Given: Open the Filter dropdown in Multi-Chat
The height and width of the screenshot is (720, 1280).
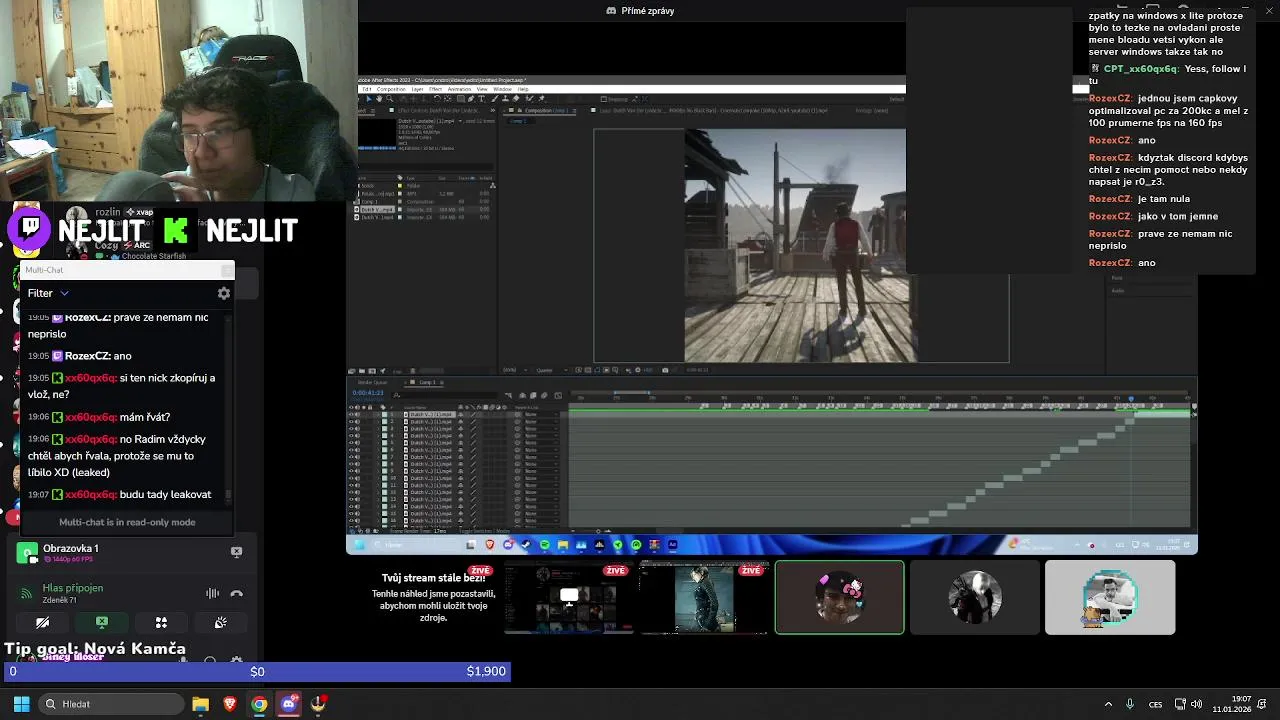Looking at the screenshot, I should click(48, 293).
